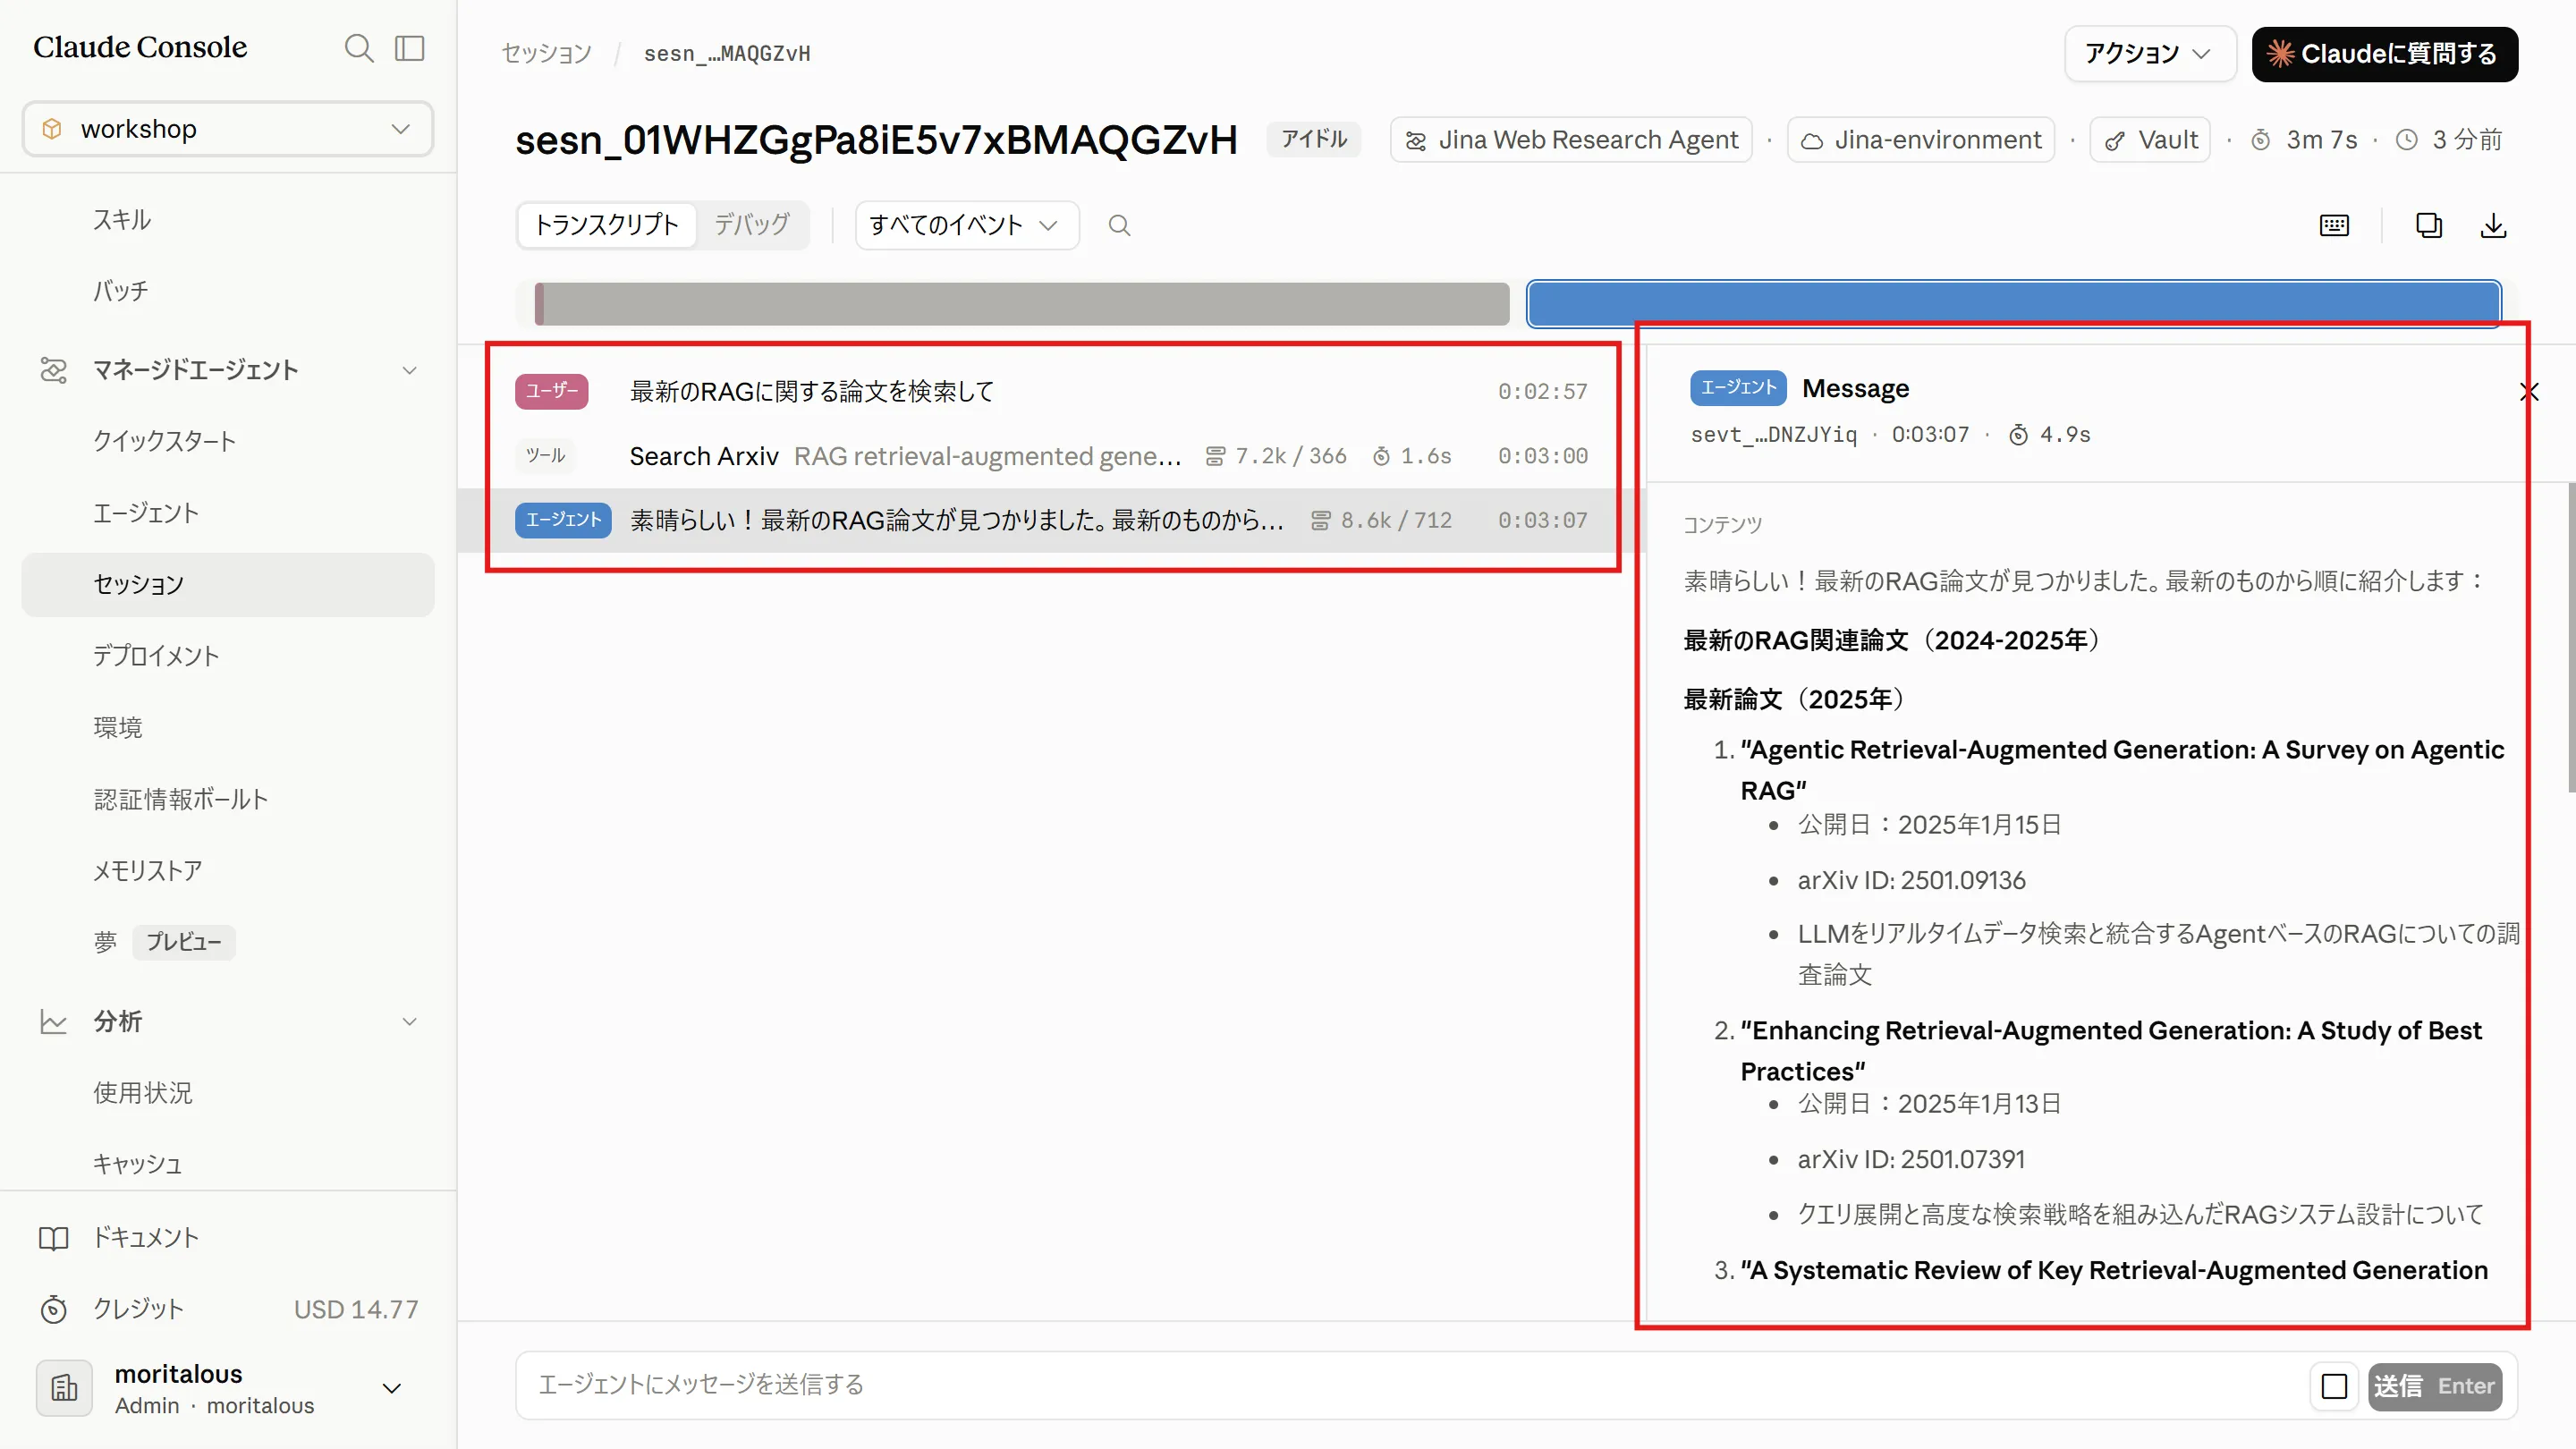Screen dimensions: 2576x1449
Task: Open クイックスタート page
Action: (165, 441)
